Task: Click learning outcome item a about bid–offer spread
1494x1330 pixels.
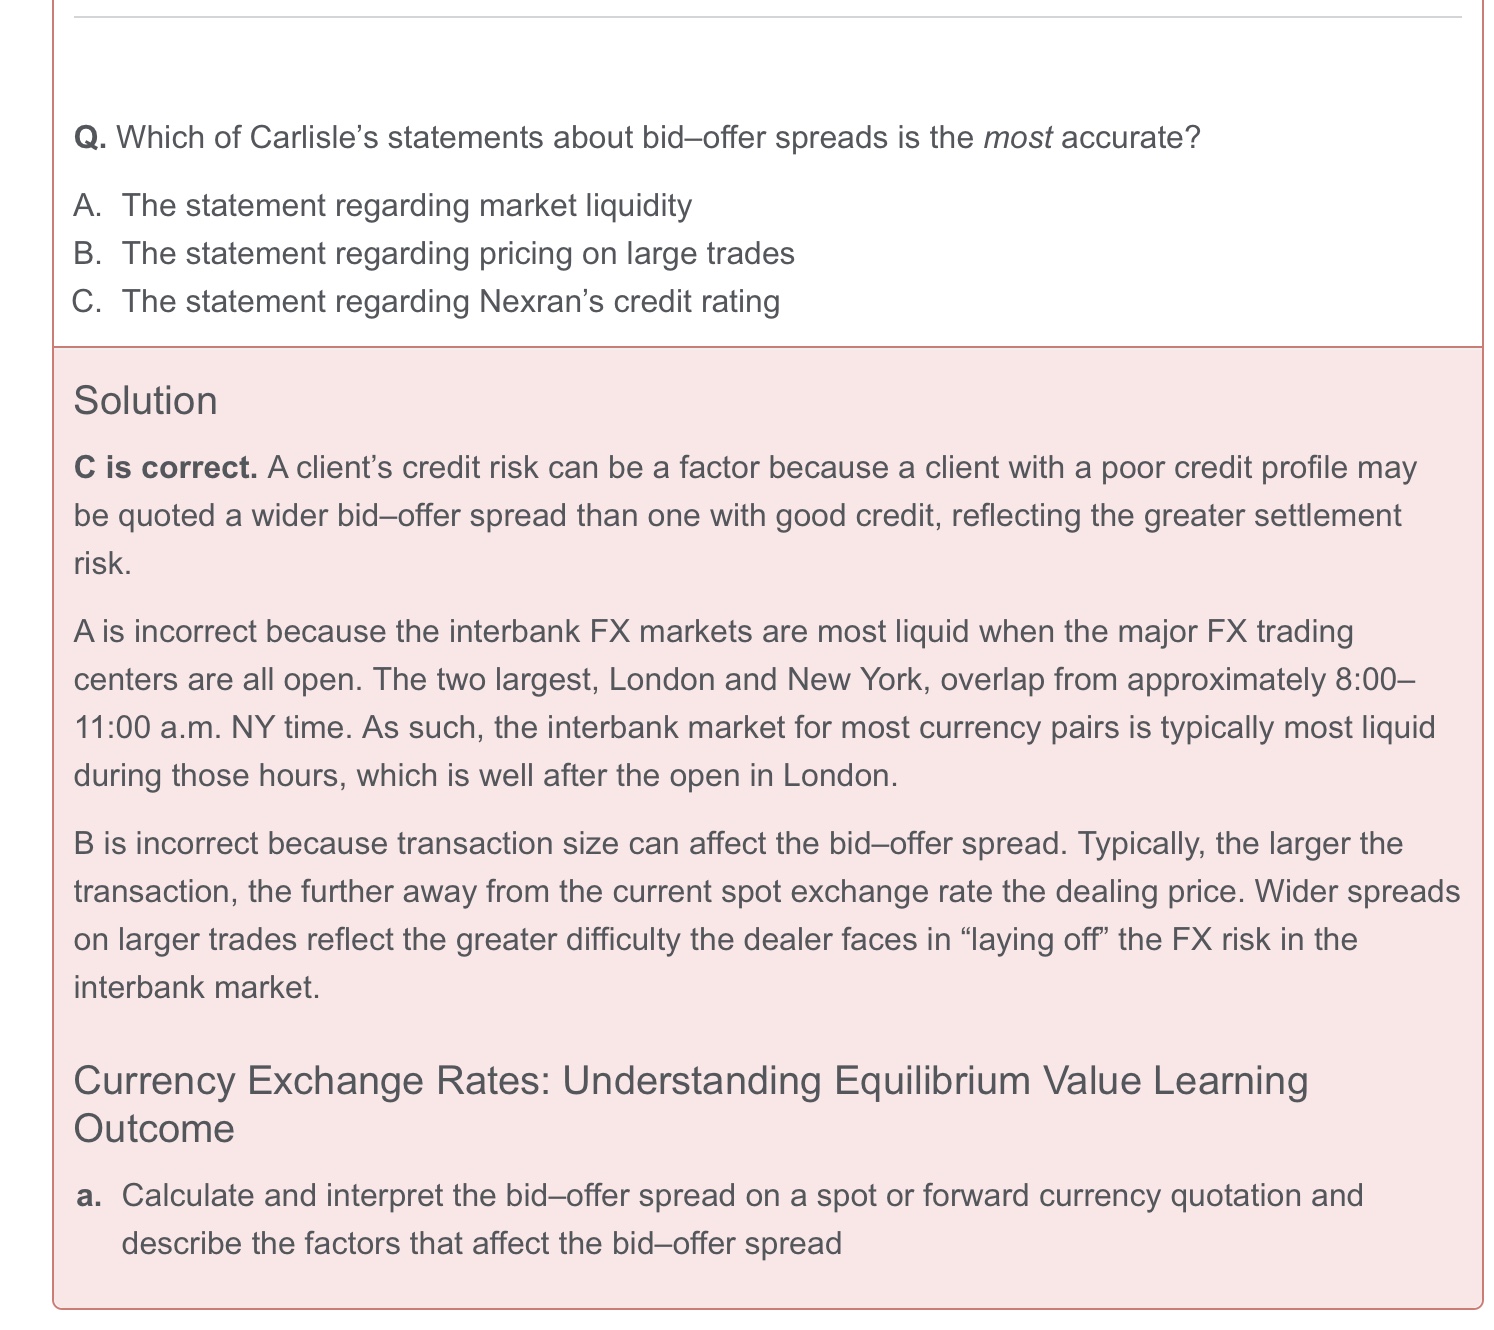Action: (x=742, y=1220)
